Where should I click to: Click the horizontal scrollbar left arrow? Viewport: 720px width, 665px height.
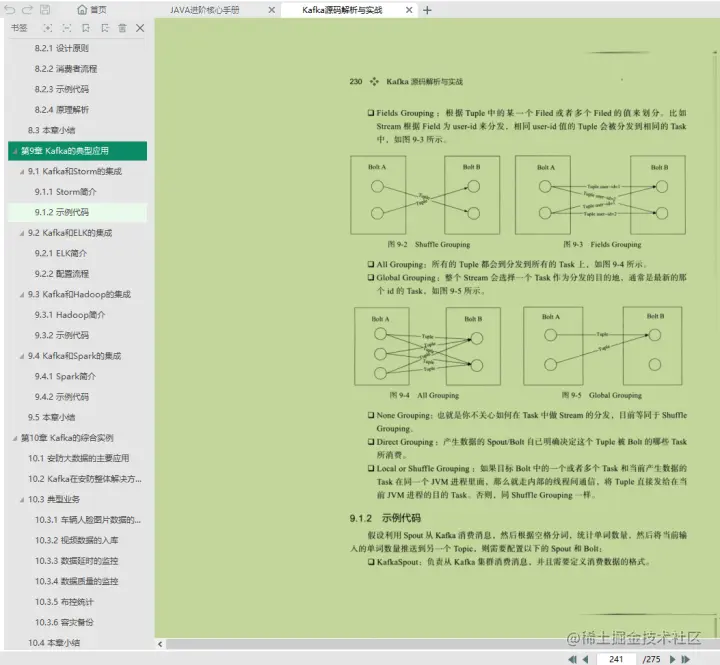coord(160,644)
